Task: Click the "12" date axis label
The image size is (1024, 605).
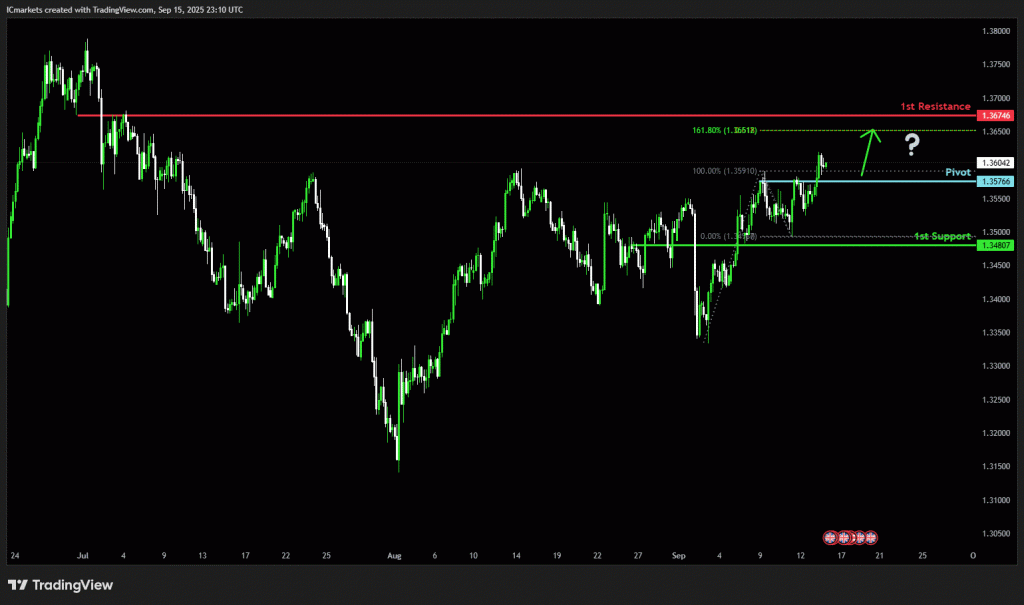Action: tap(801, 556)
